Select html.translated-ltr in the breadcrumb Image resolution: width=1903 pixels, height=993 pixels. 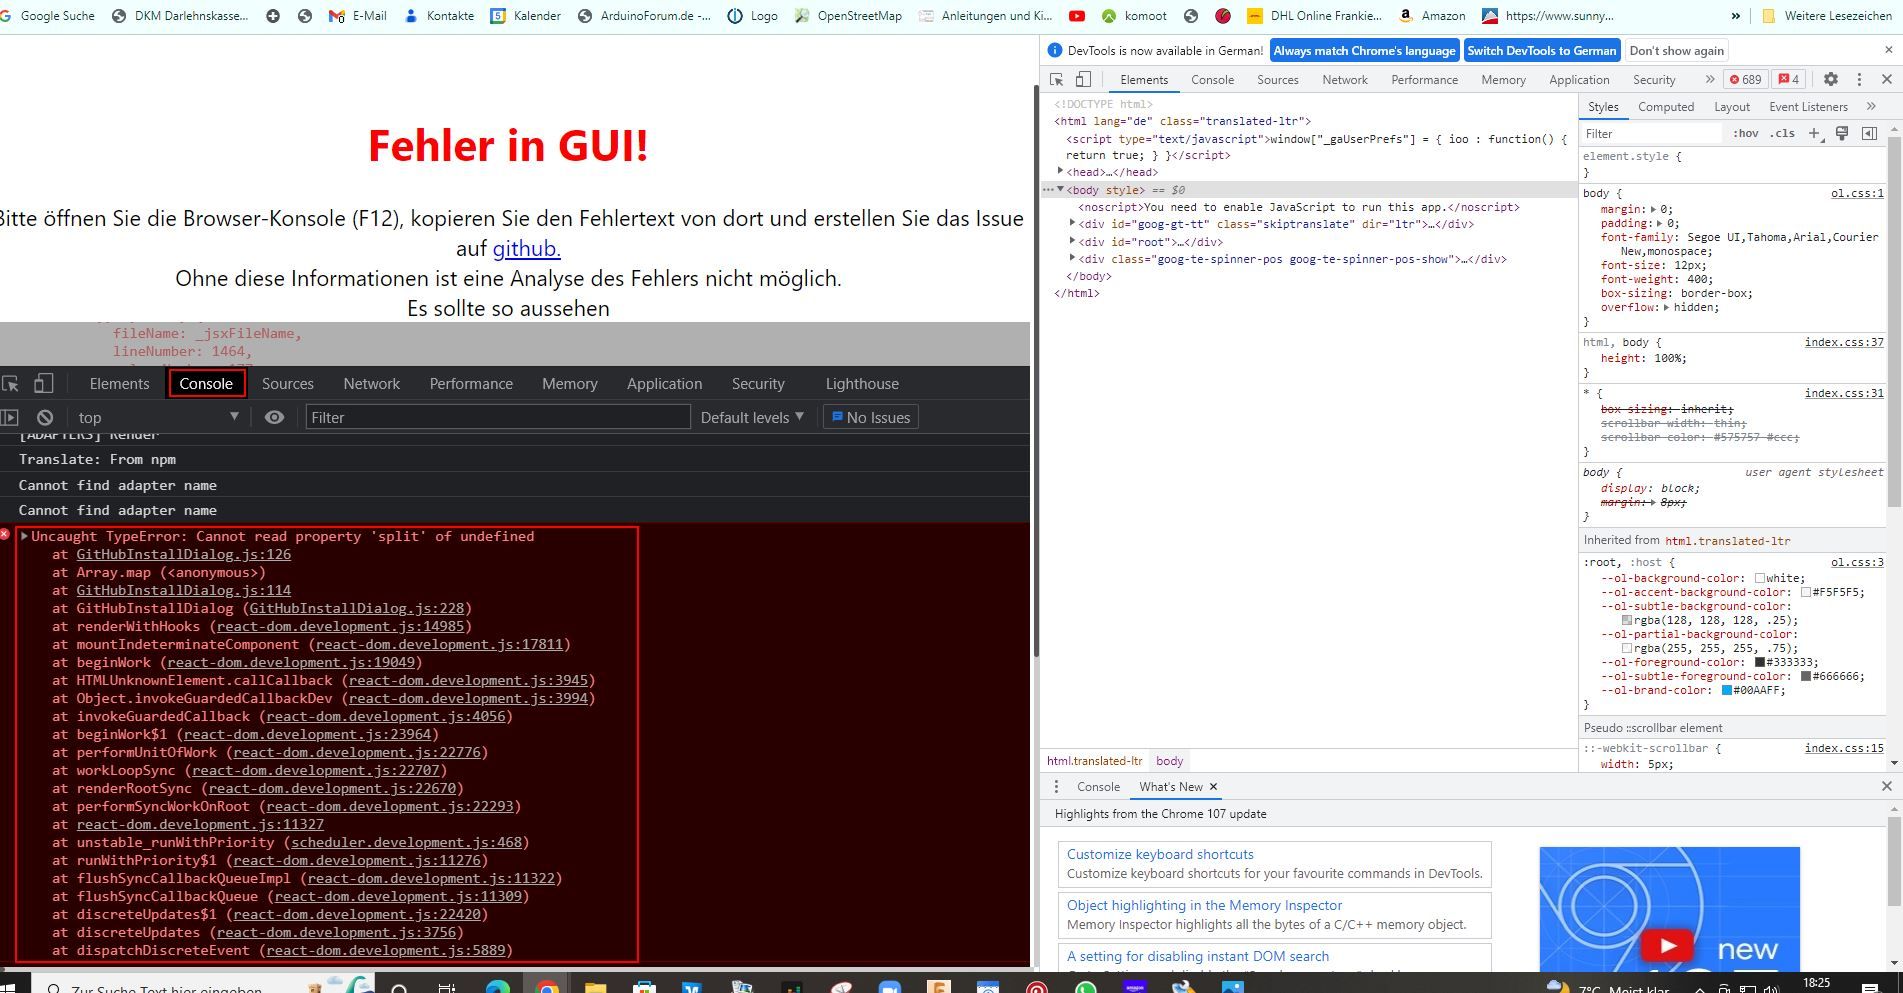coord(1094,761)
